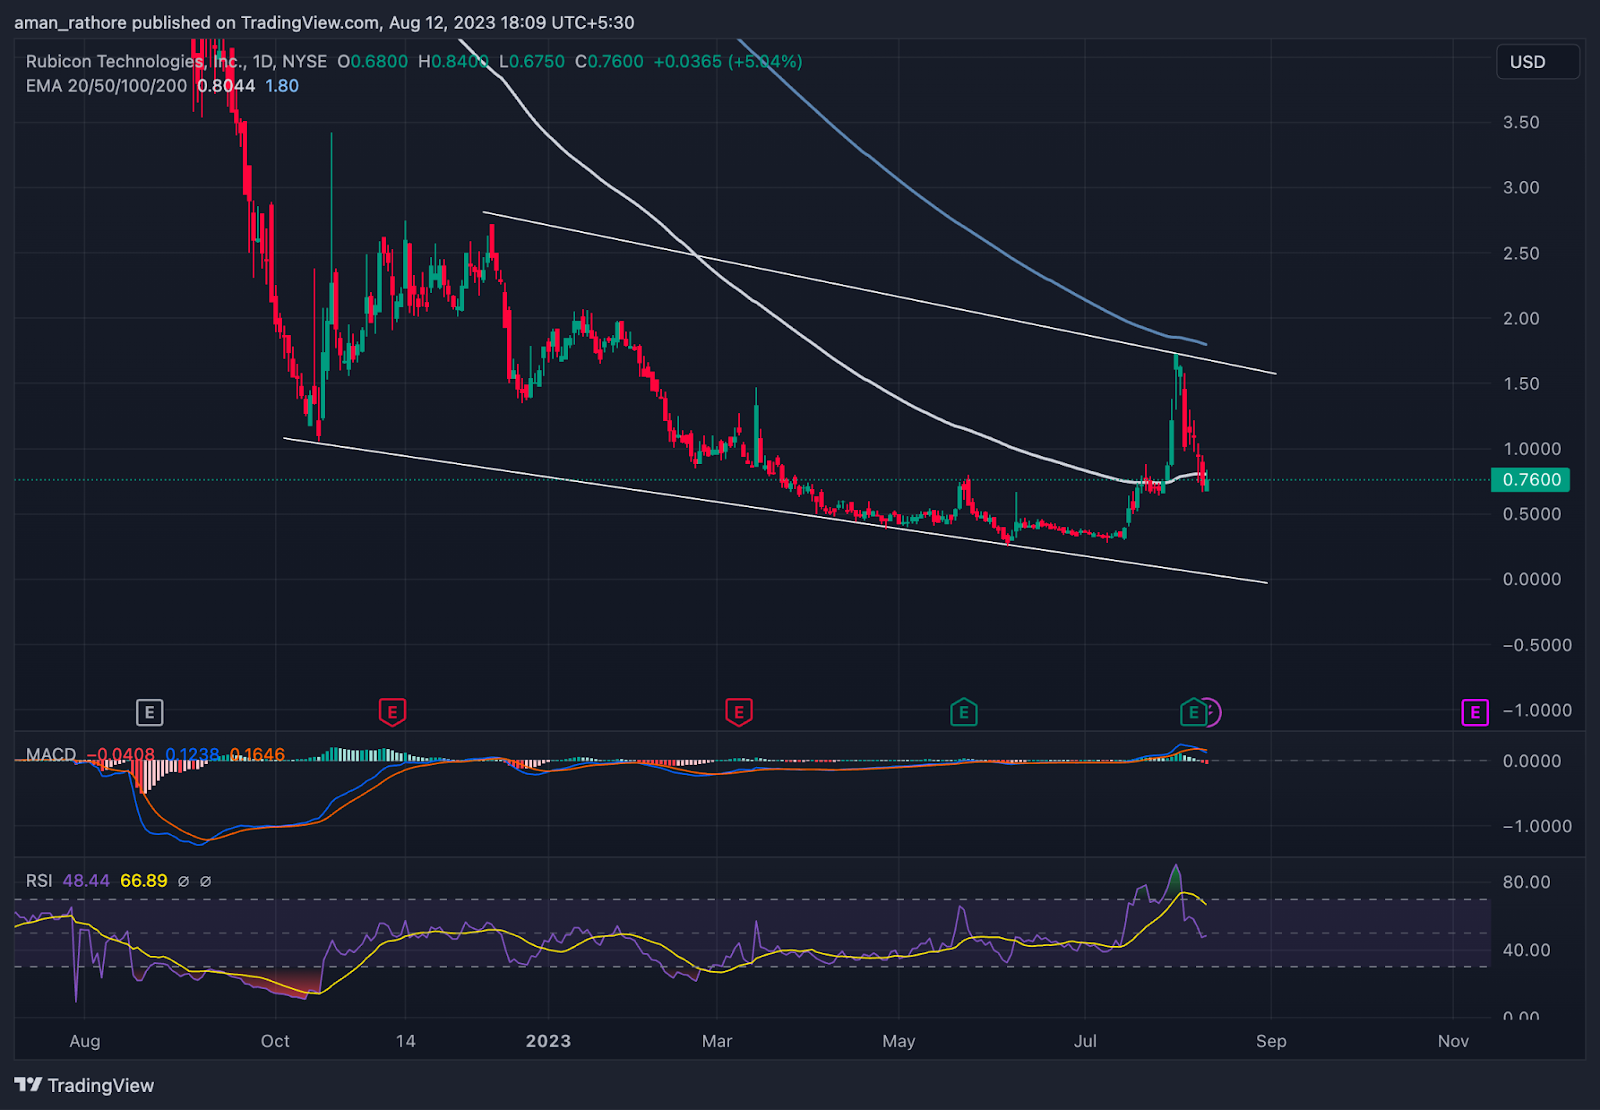Screen dimensions: 1600x1110
Task: Click the 2.00 price axis label
Action: point(1521,318)
